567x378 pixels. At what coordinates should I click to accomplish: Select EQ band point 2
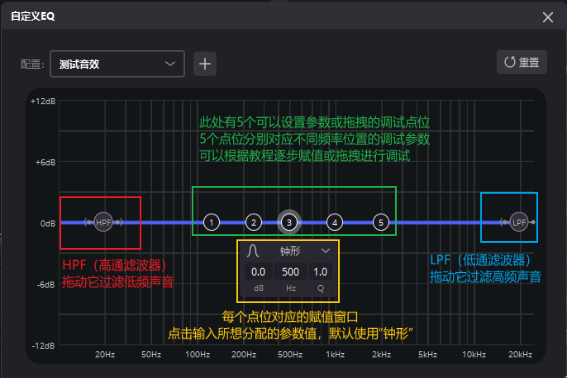pyautogui.click(x=253, y=222)
